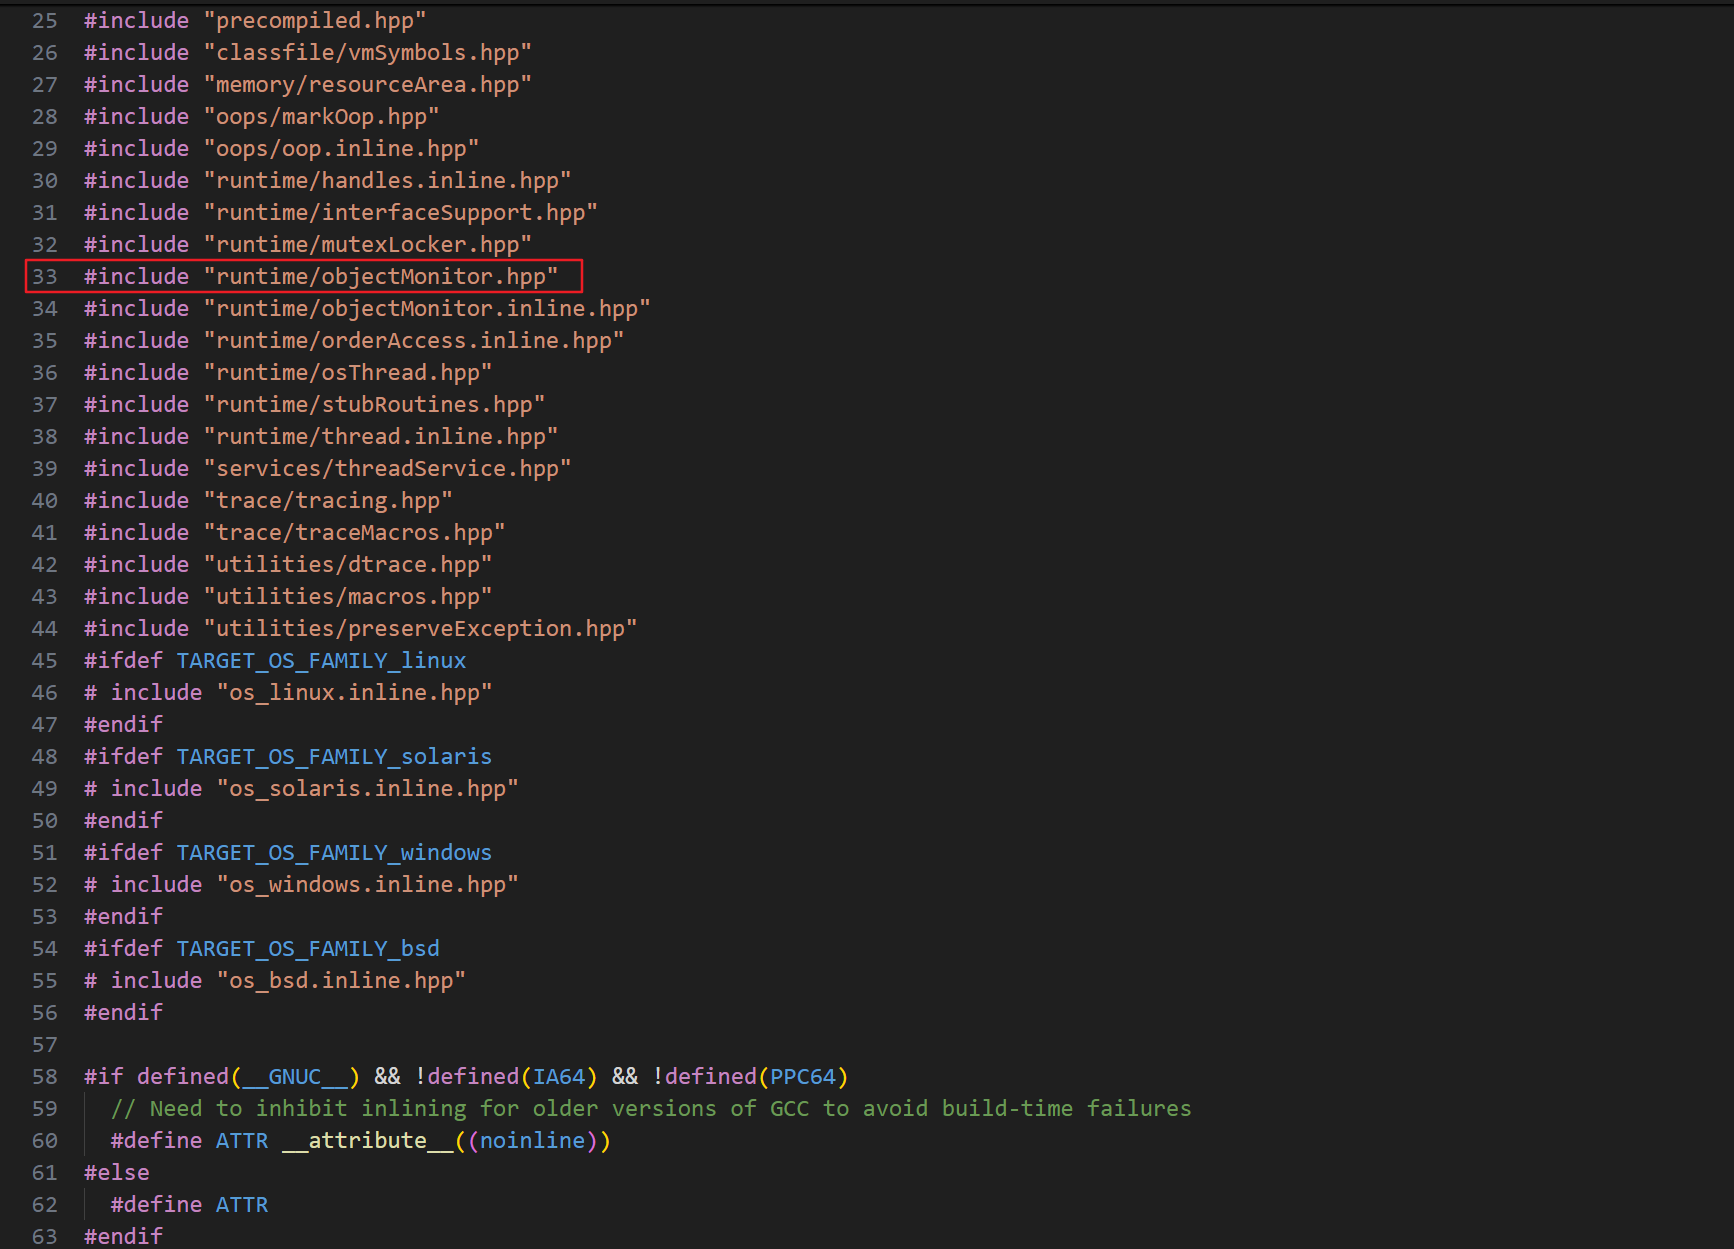The height and width of the screenshot is (1249, 1734).
Task: Click the "os_linux.inline.hpp" include string
Action: pos(354,693)
